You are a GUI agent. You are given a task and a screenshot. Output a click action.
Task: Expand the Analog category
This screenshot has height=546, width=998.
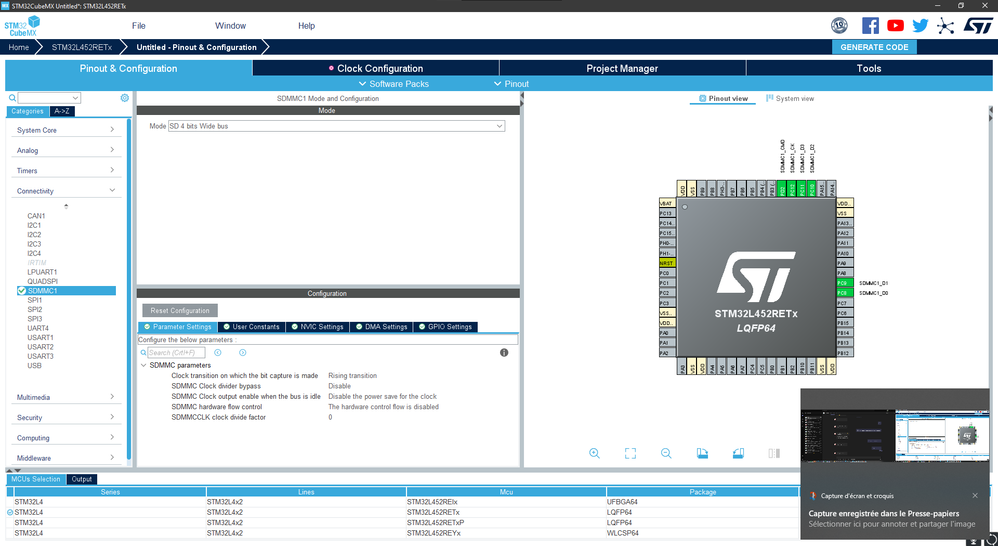tap(66, 150)
